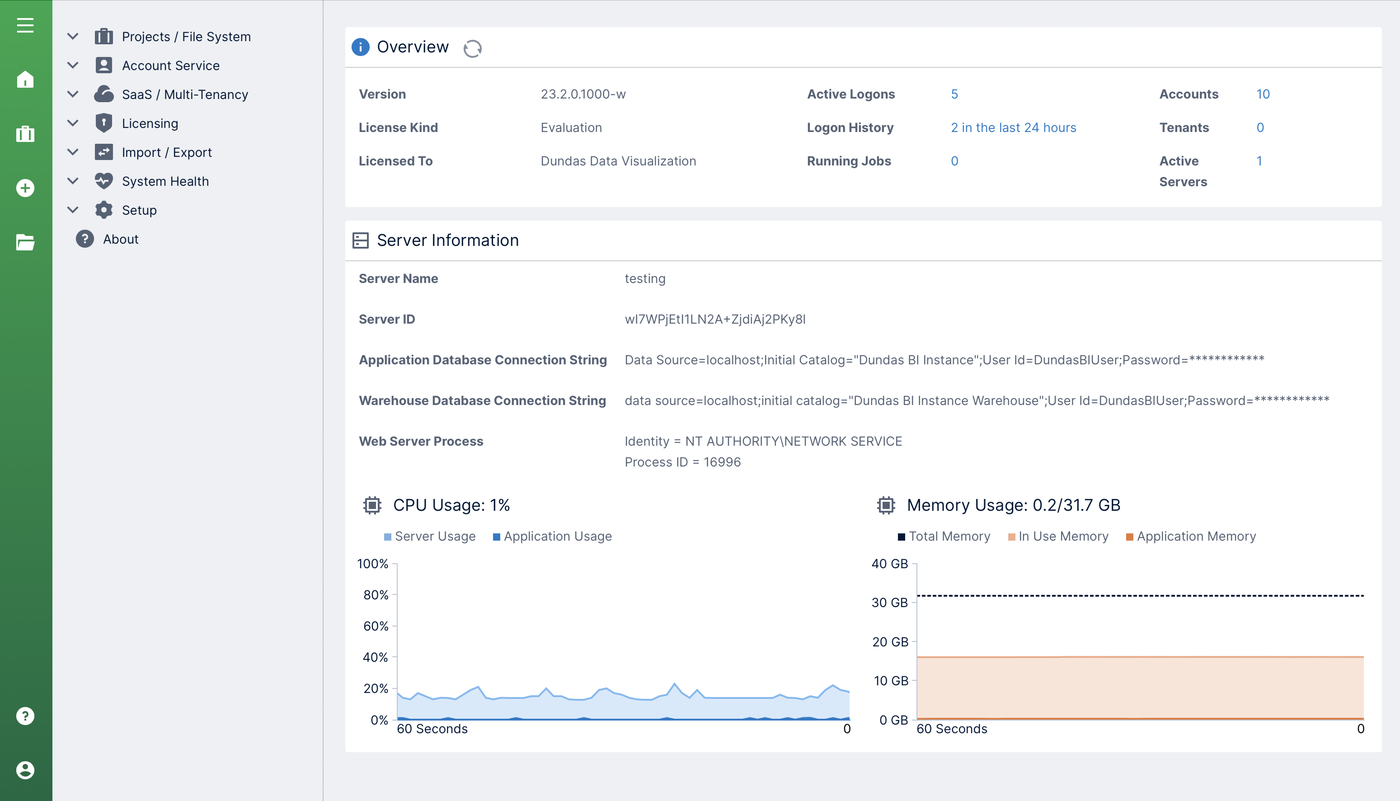Toggle Application Usage legend swatch
1400x801 pixels.
coord(497,537)
